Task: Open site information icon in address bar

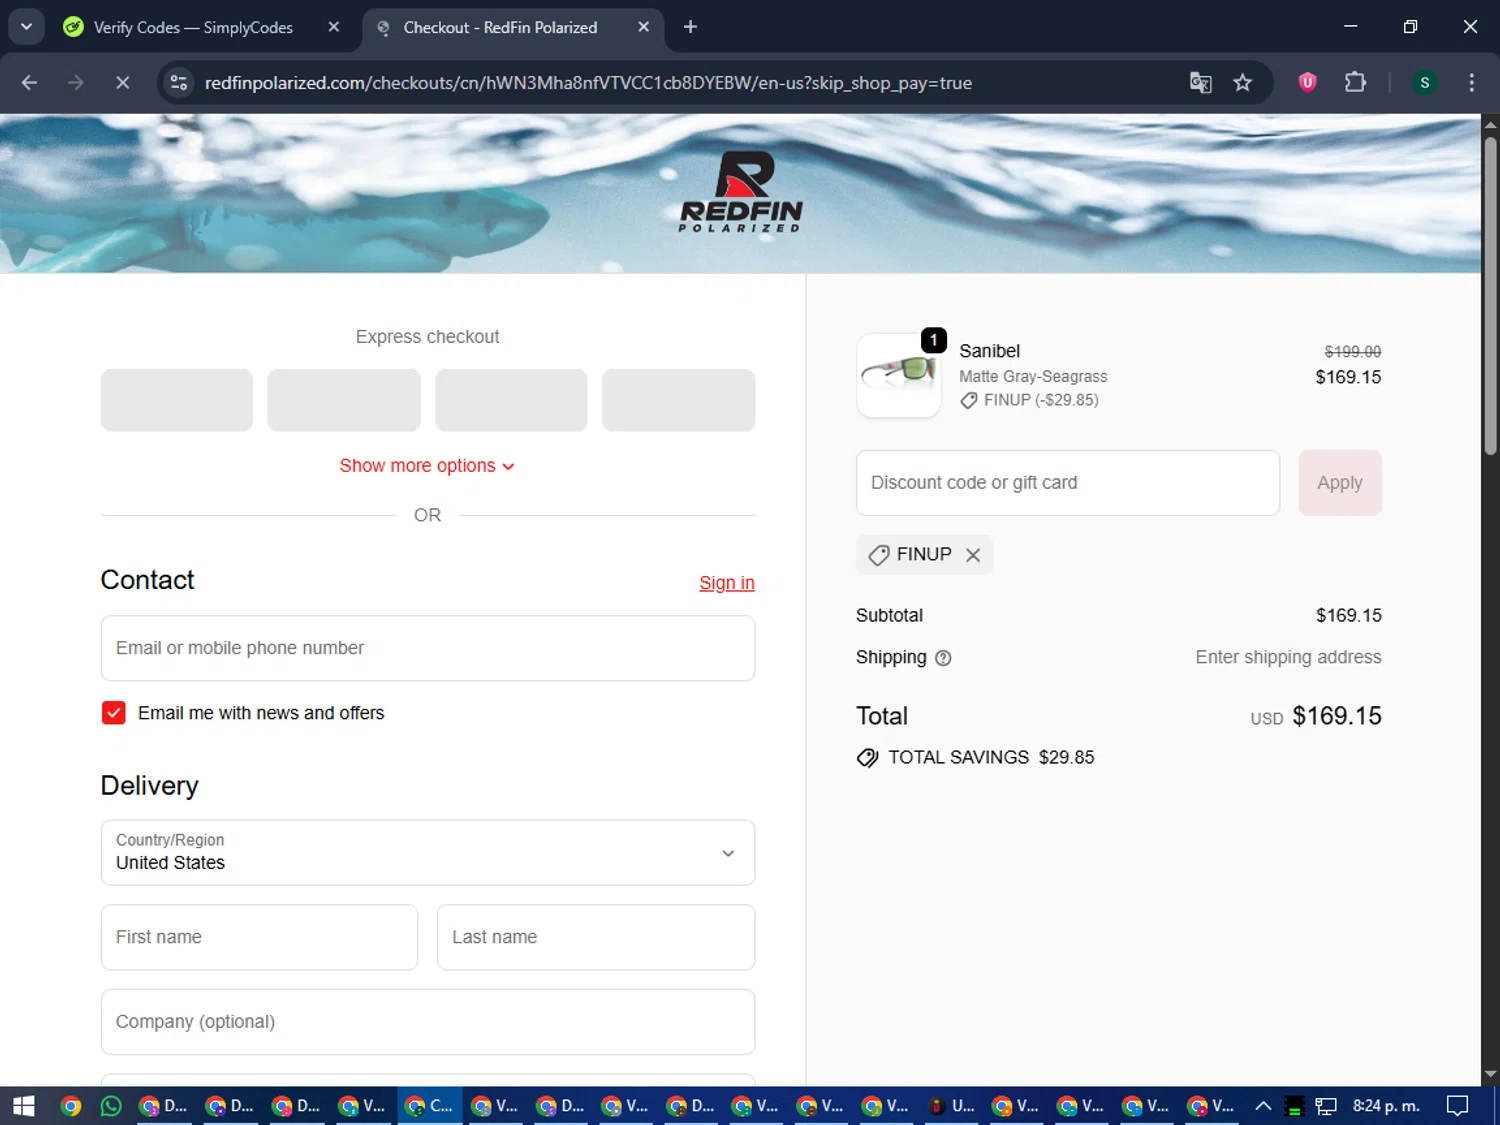Action: pos(179,83)
